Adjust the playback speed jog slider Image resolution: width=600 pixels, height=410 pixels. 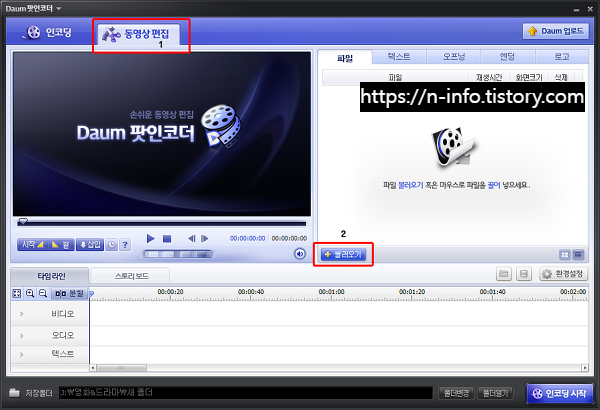[x=178, y=254]
